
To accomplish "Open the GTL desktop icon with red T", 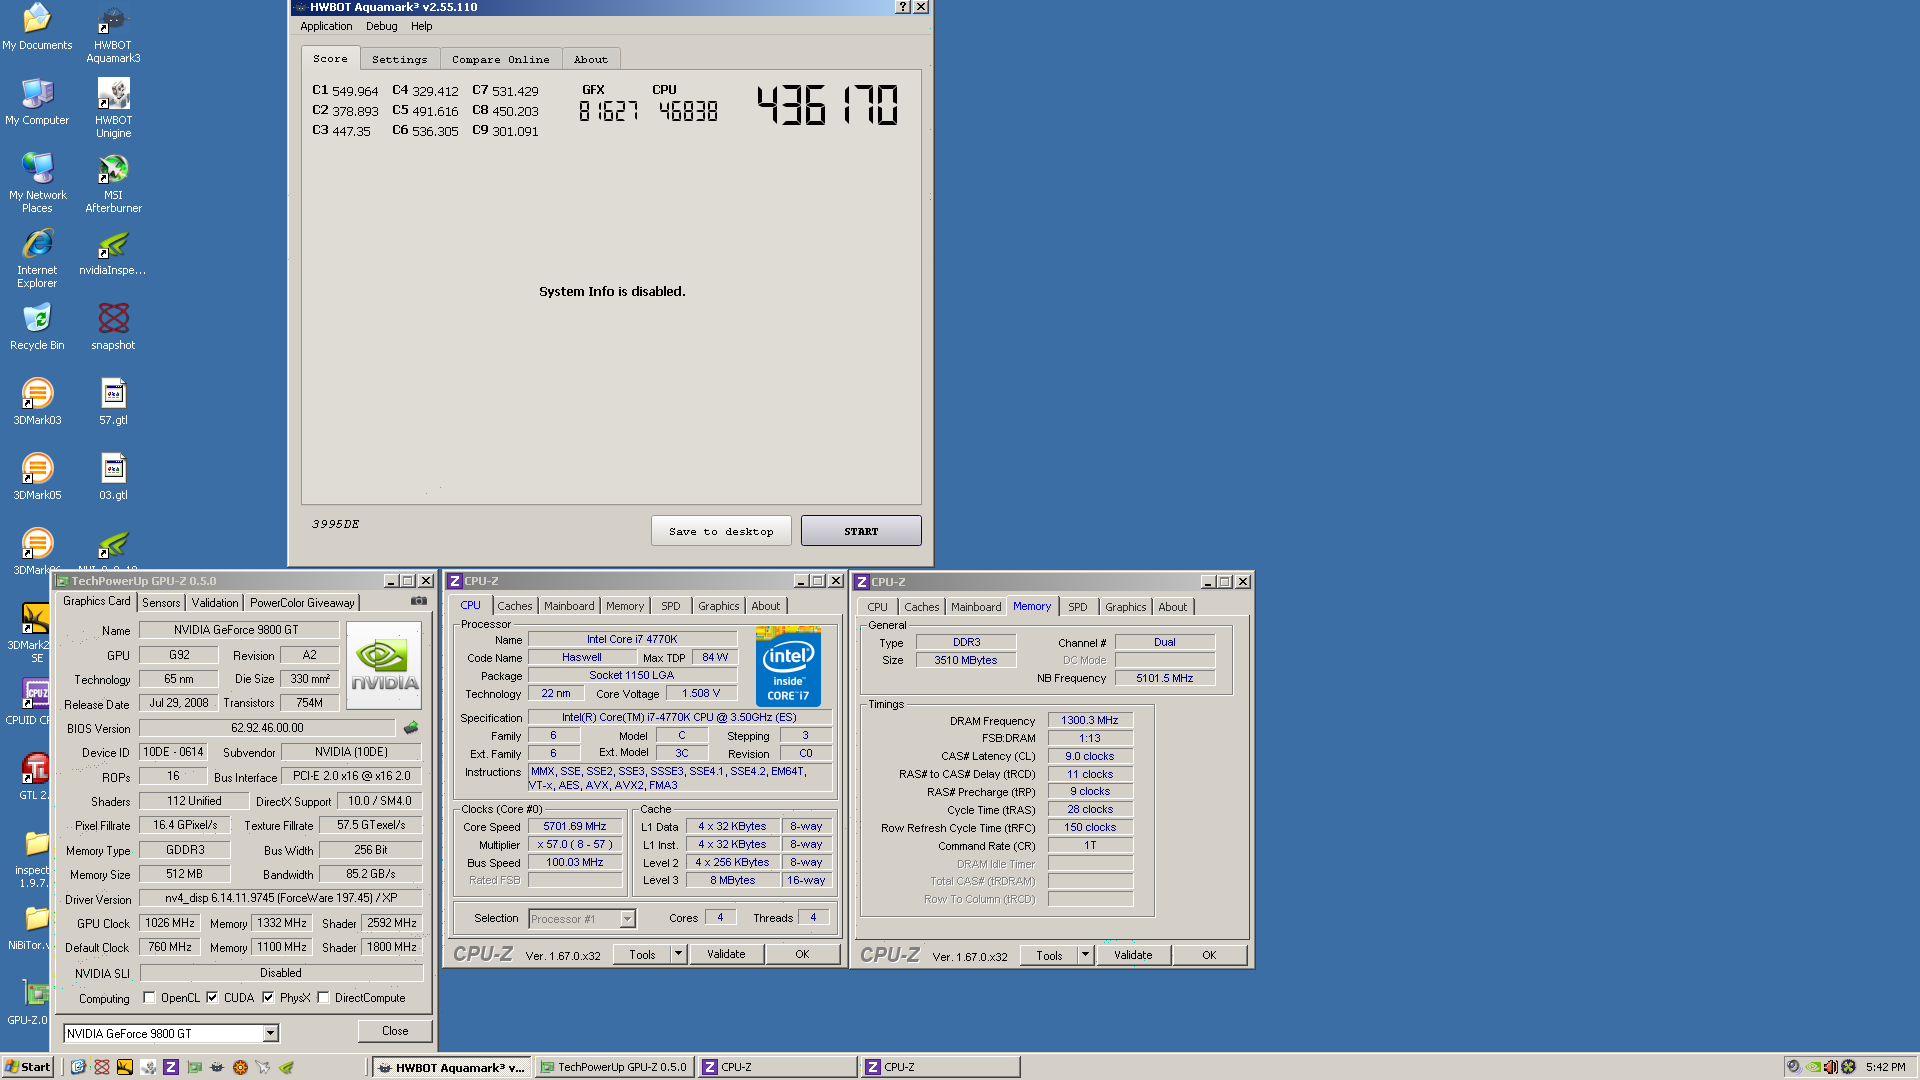I will coord(36,777).
